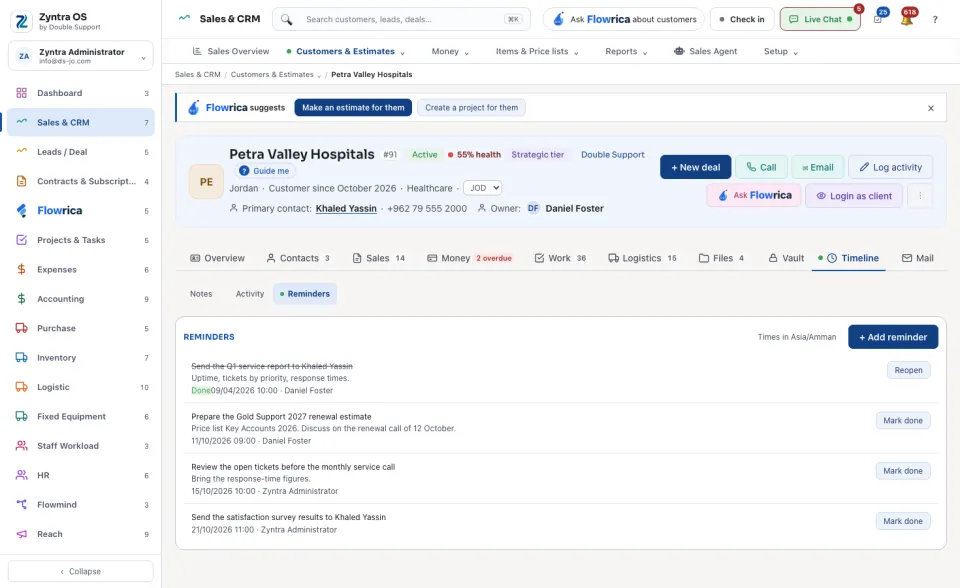
Task: Open the three-dot more actions menu
Action: click(920, 195)
